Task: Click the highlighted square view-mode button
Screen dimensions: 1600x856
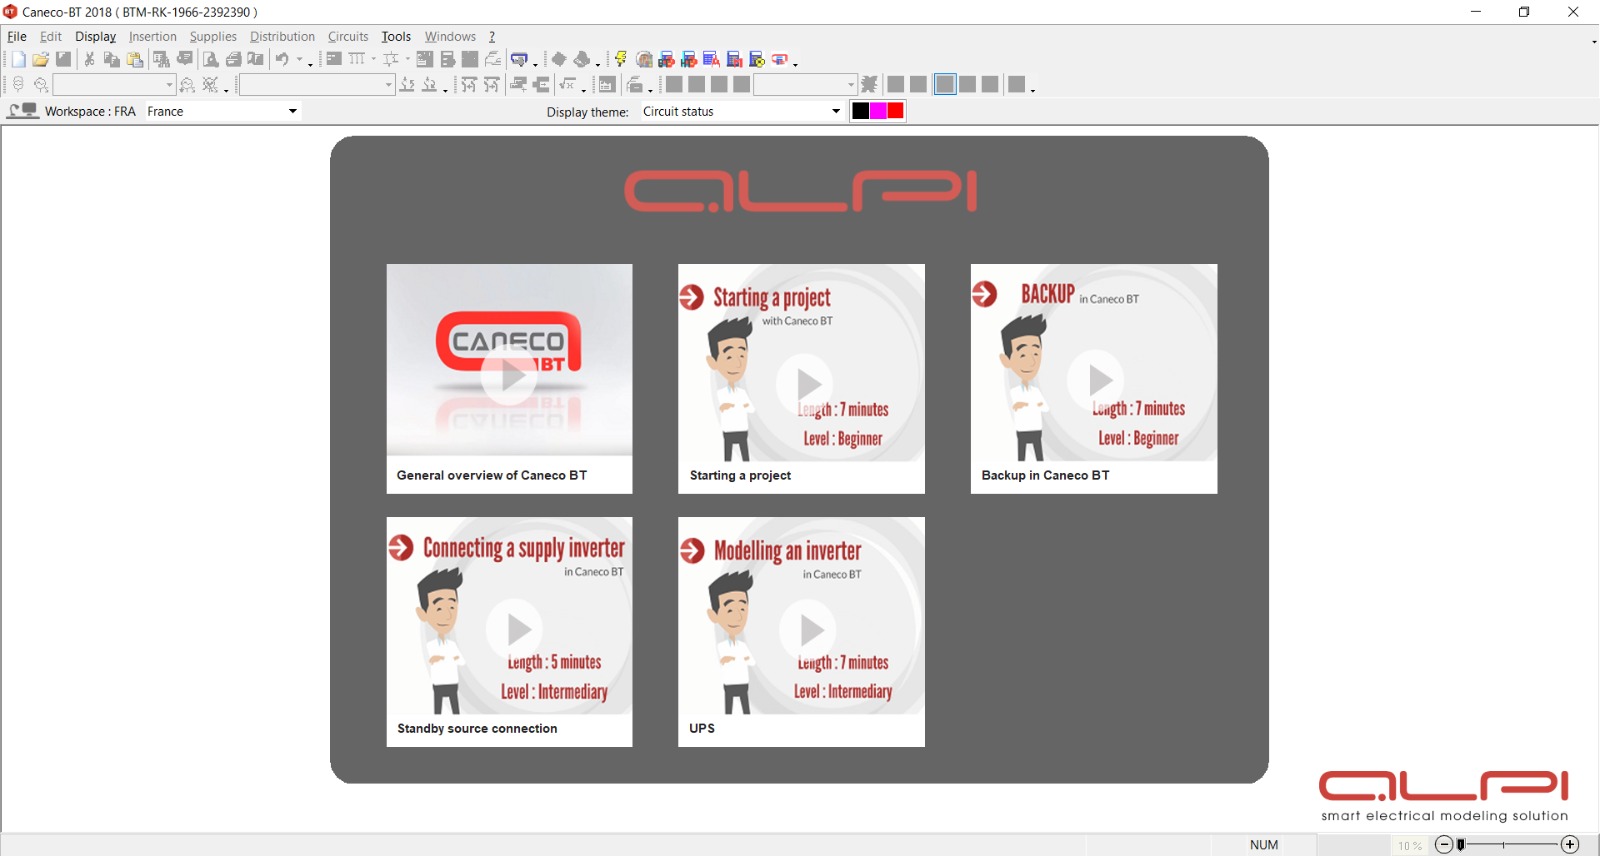Action: tap(945, 85)
